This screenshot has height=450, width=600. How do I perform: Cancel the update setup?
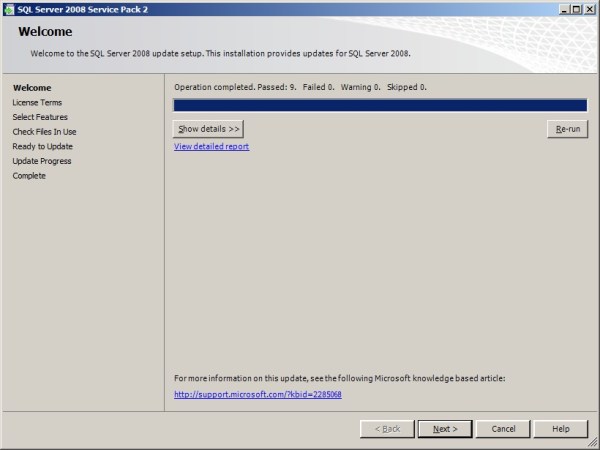tap(503, 429)
